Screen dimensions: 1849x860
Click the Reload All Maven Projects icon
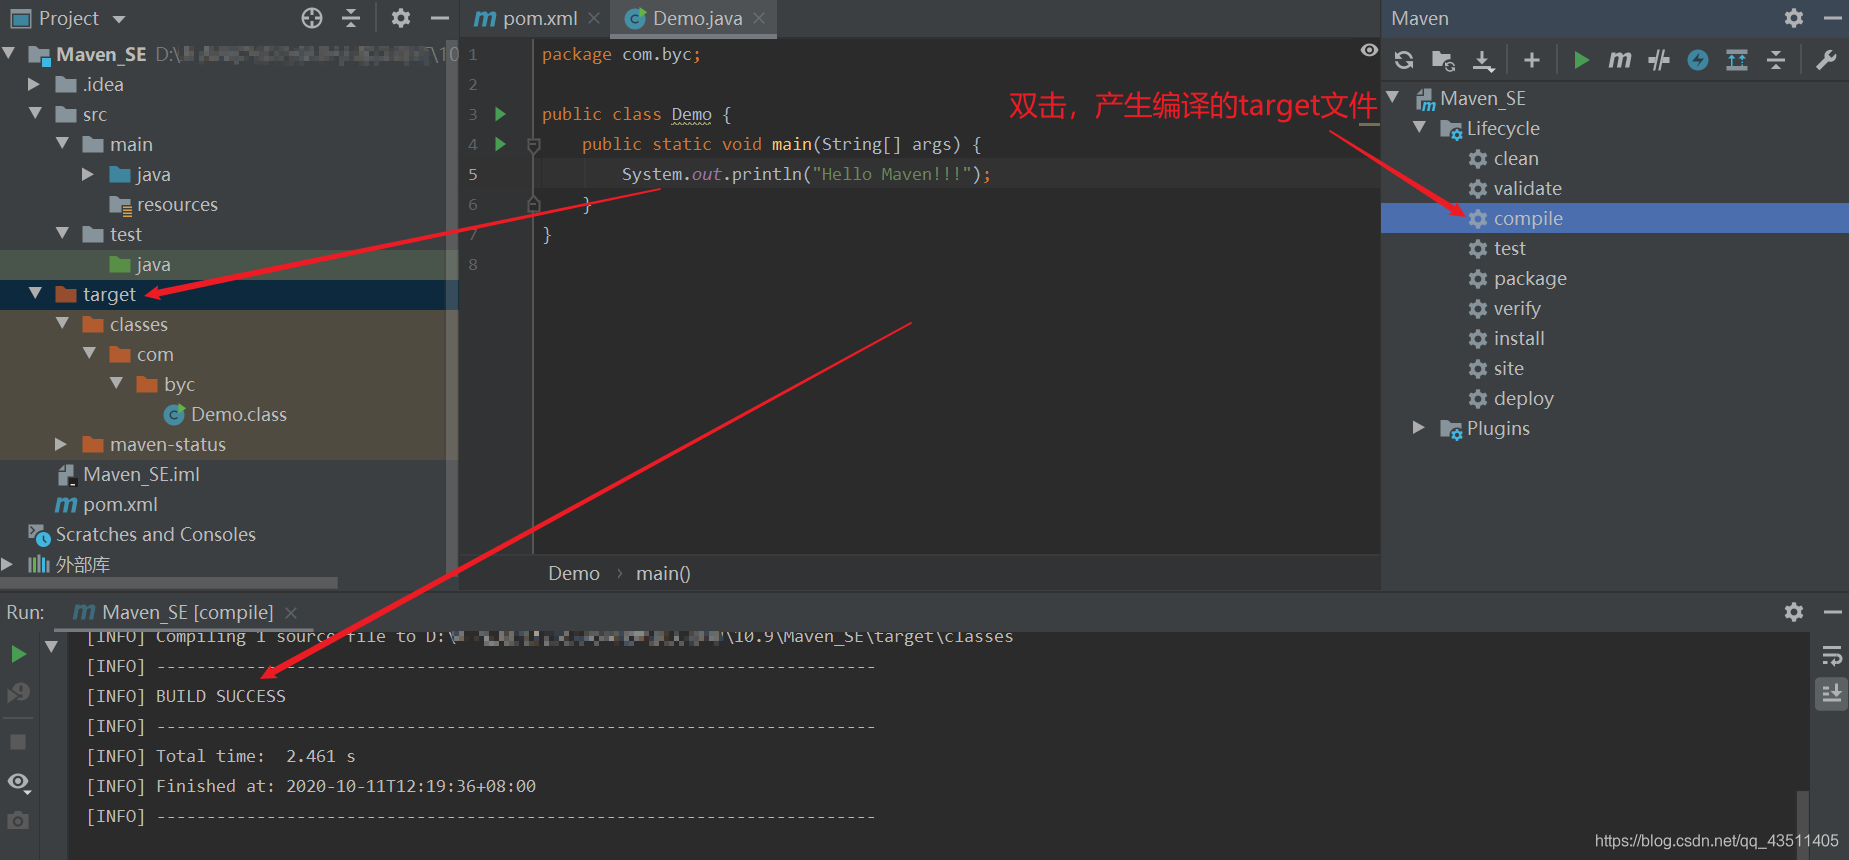[1404, 60]
